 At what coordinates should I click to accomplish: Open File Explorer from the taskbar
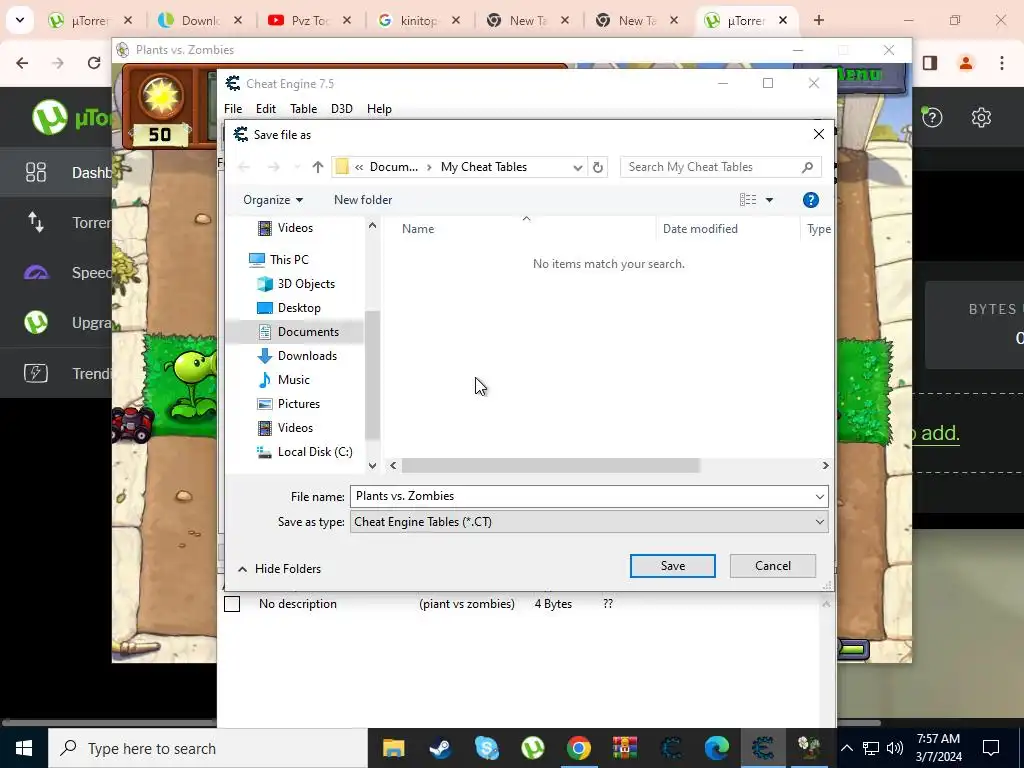(x=394, y=748)
